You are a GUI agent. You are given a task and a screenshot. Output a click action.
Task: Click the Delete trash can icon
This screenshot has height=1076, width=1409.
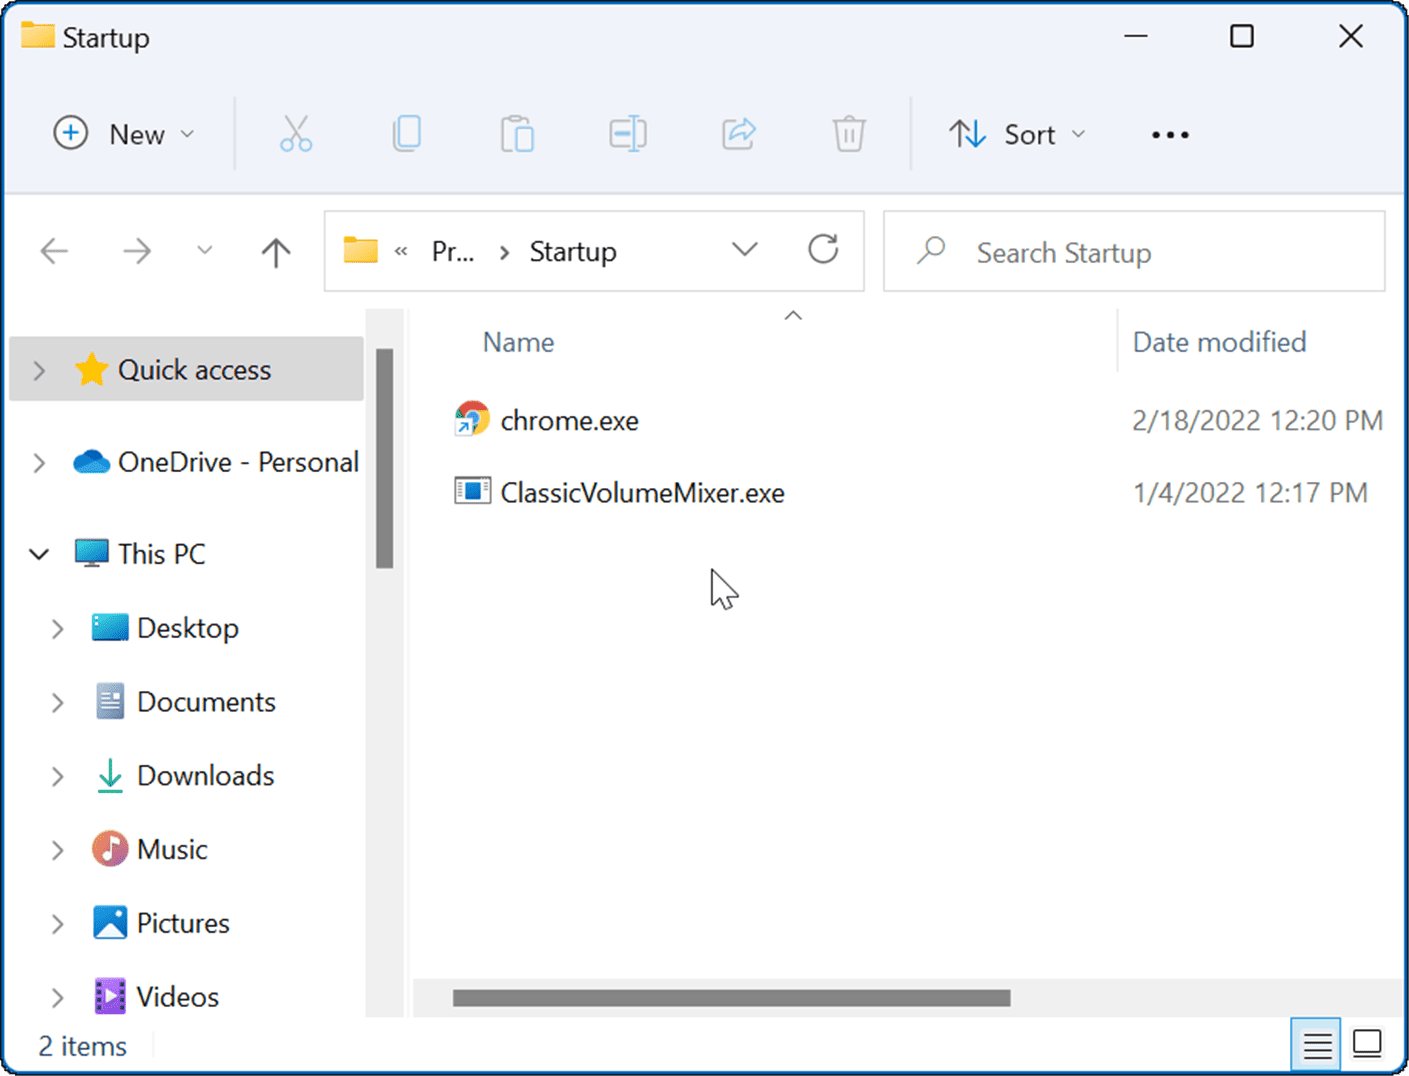click(849, 133)
